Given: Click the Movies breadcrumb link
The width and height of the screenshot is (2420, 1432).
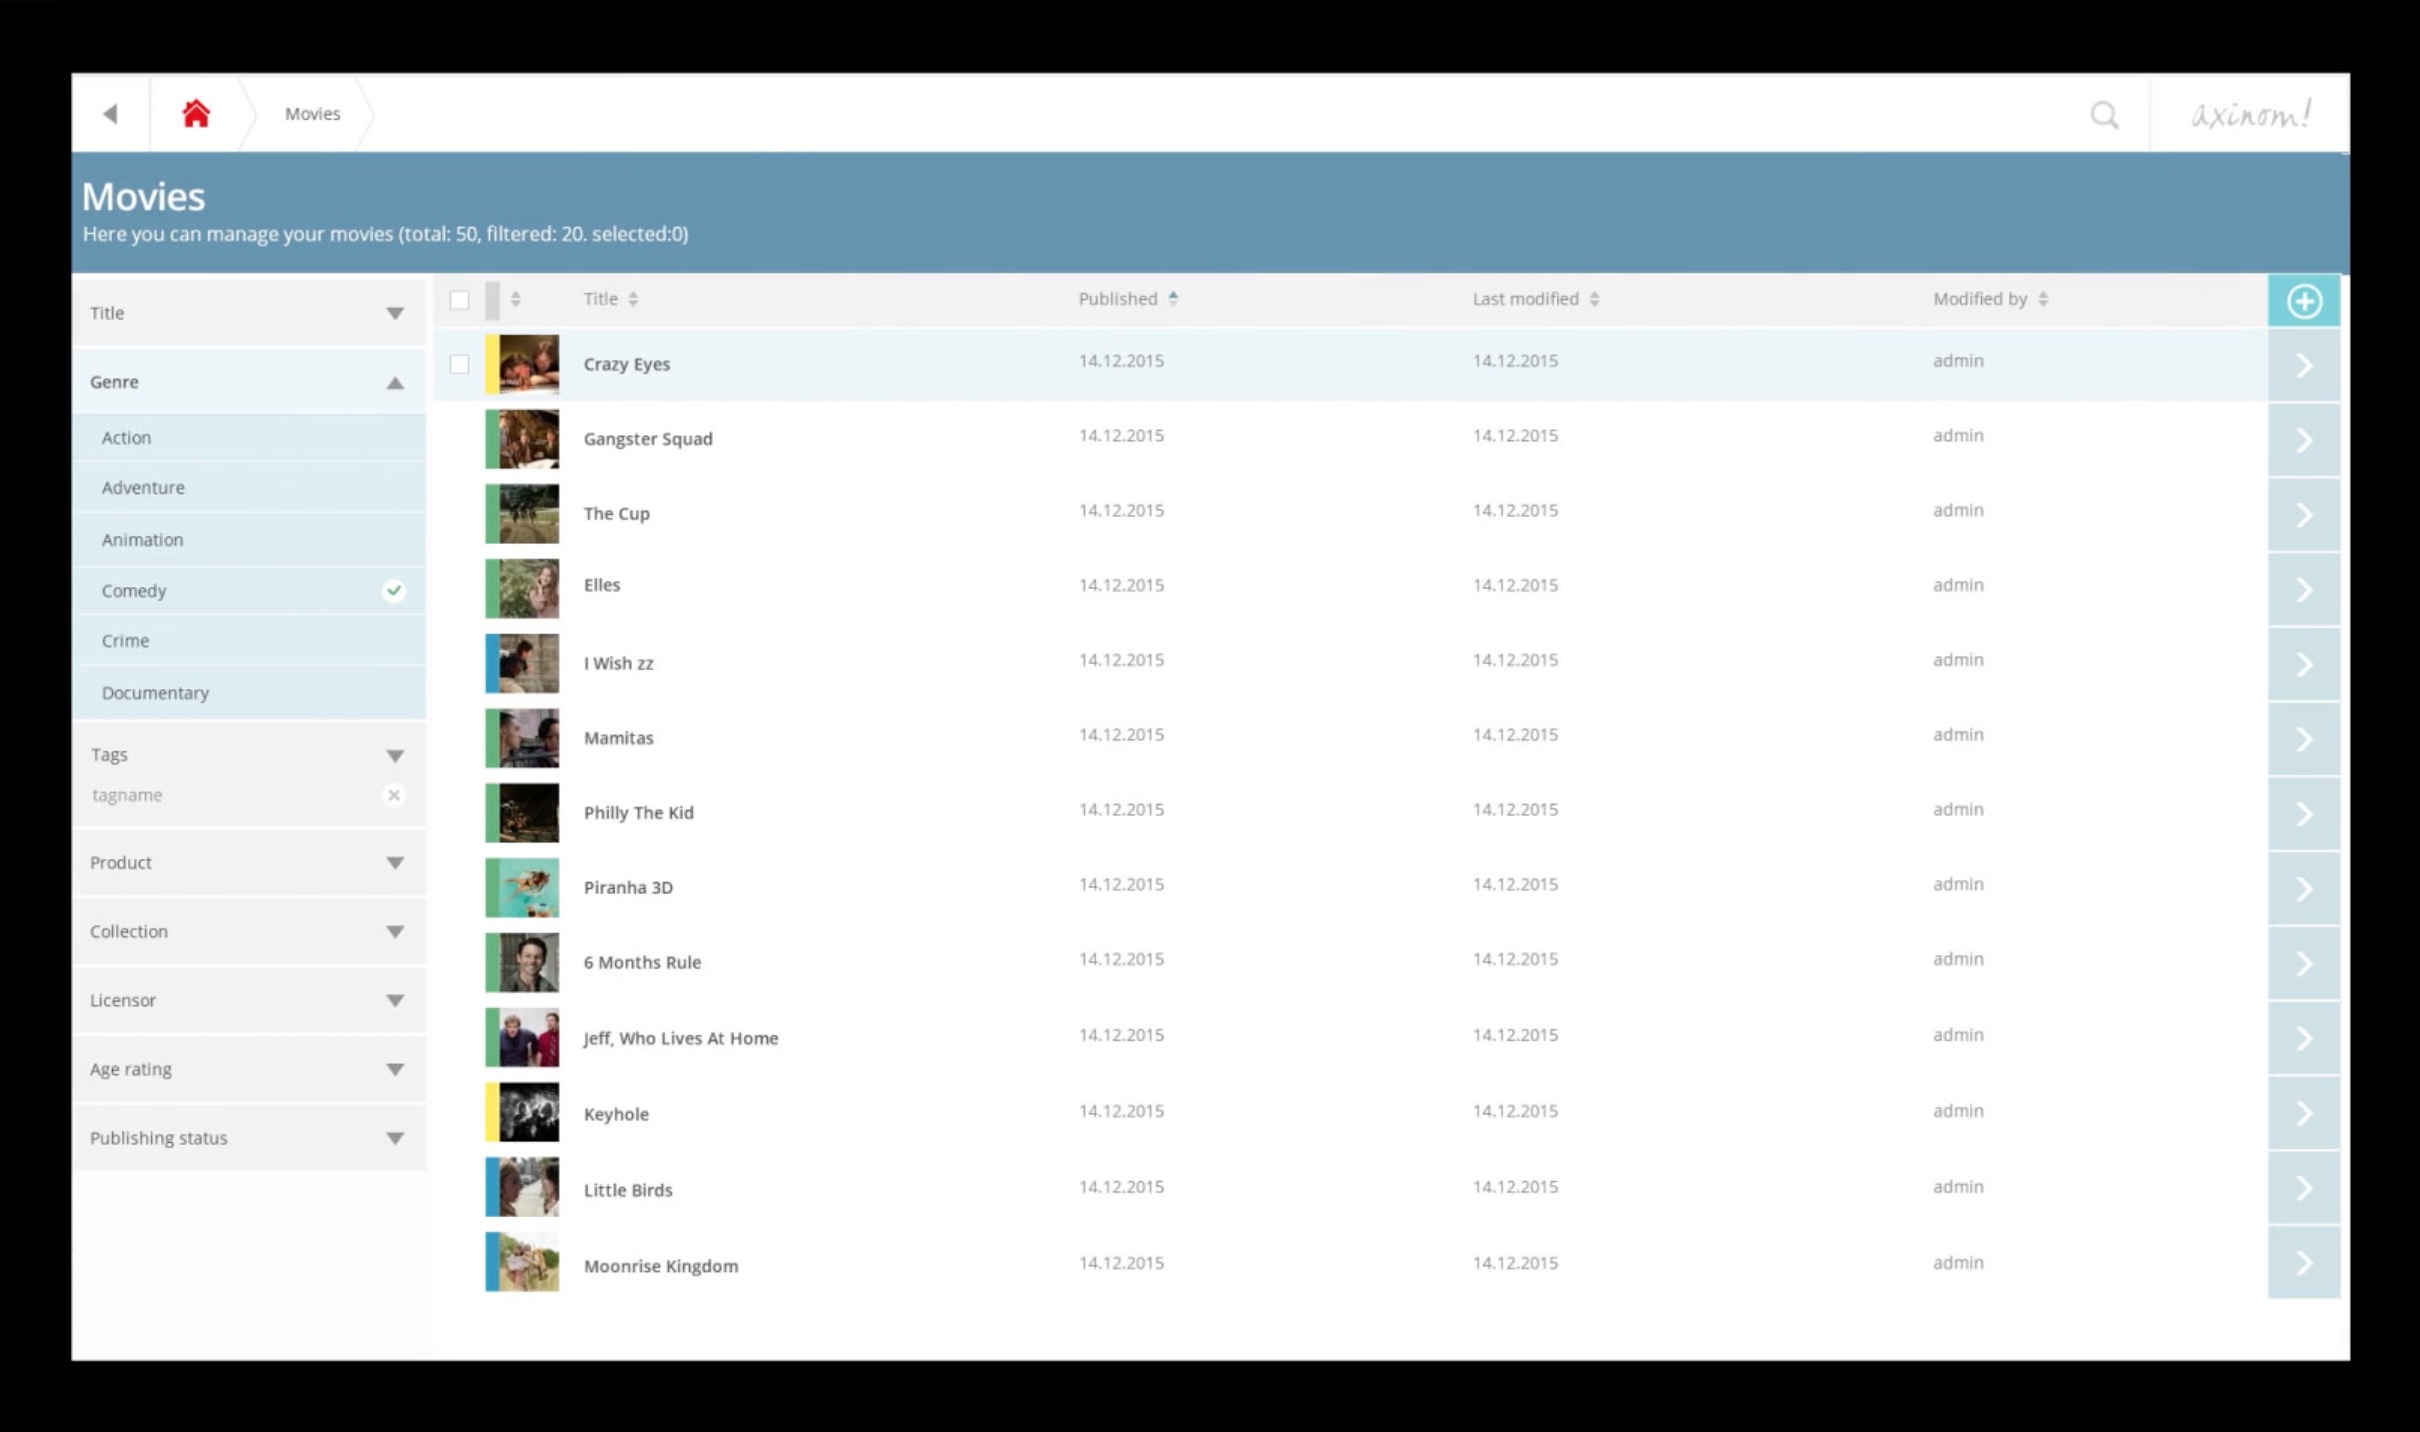Looking at the screenshot, I should tap(312, 114).
